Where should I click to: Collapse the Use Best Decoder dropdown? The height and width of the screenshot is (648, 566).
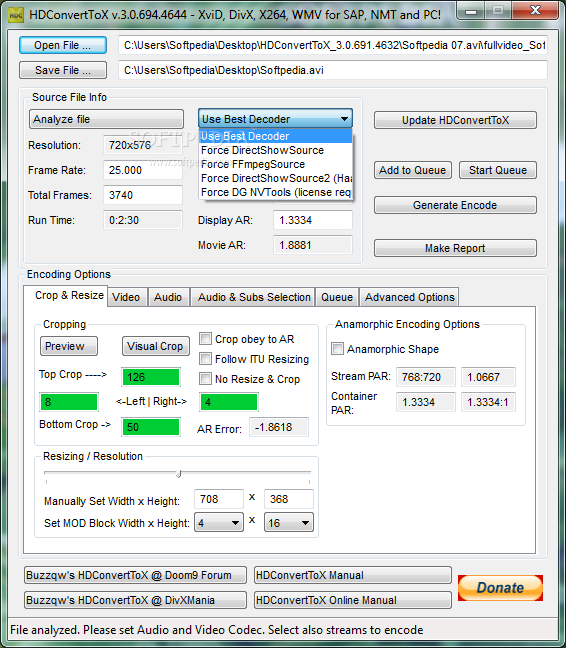tap(275, 119)
